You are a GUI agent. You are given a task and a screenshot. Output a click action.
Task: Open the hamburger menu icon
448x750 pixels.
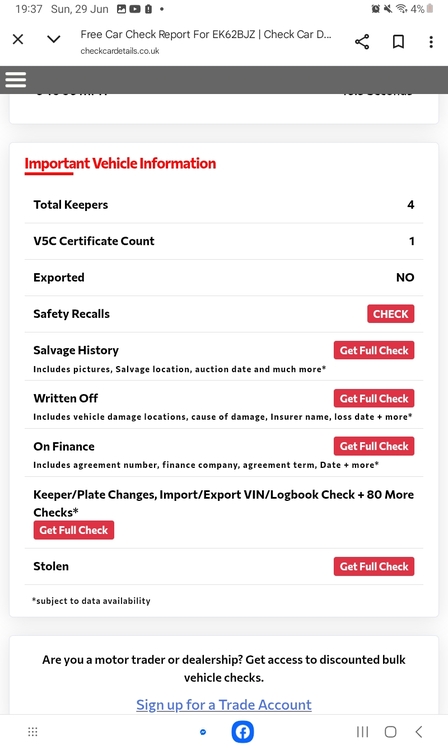point(16,79)
